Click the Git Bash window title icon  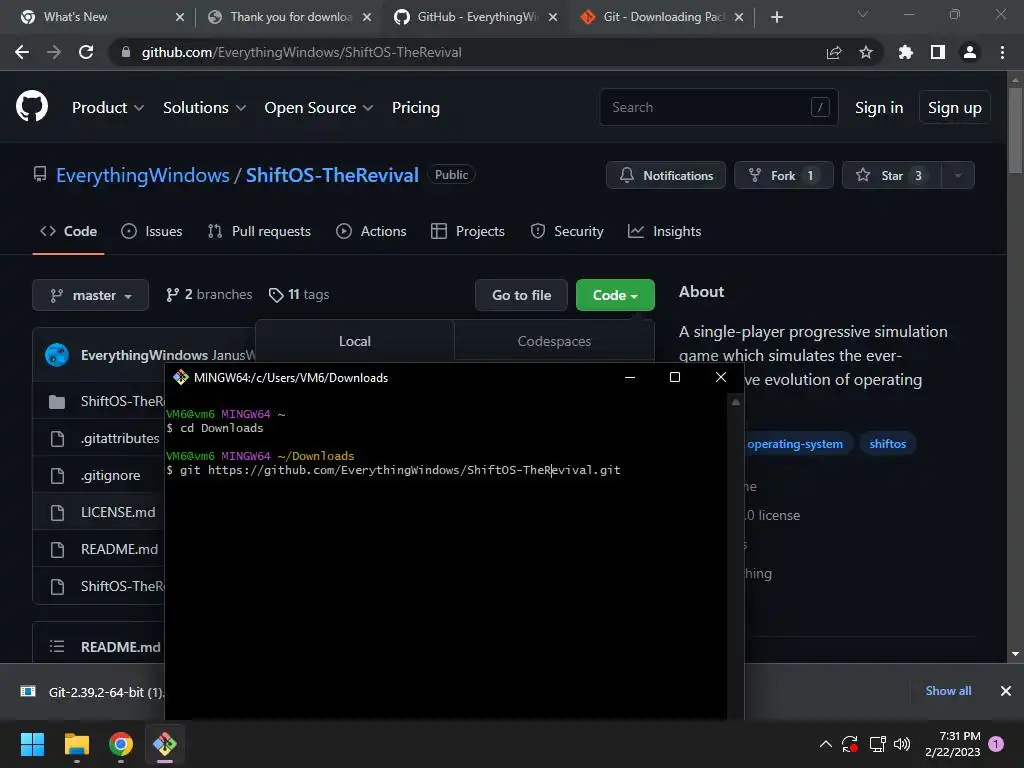coord(180,377)
